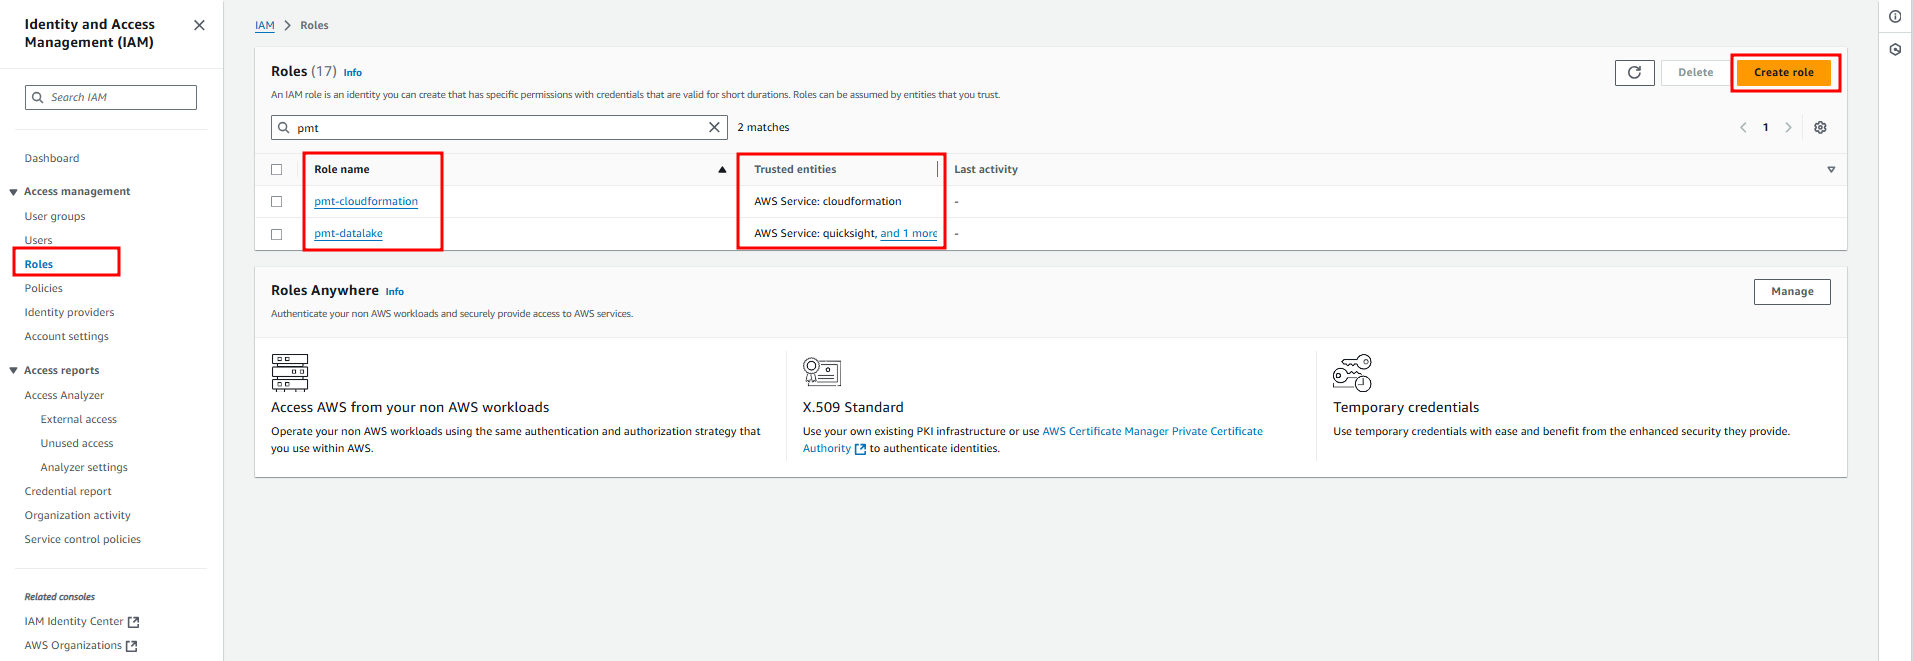Open the info panel icon at top right
Screen dimensions: 1913x661
[1895, 16]
